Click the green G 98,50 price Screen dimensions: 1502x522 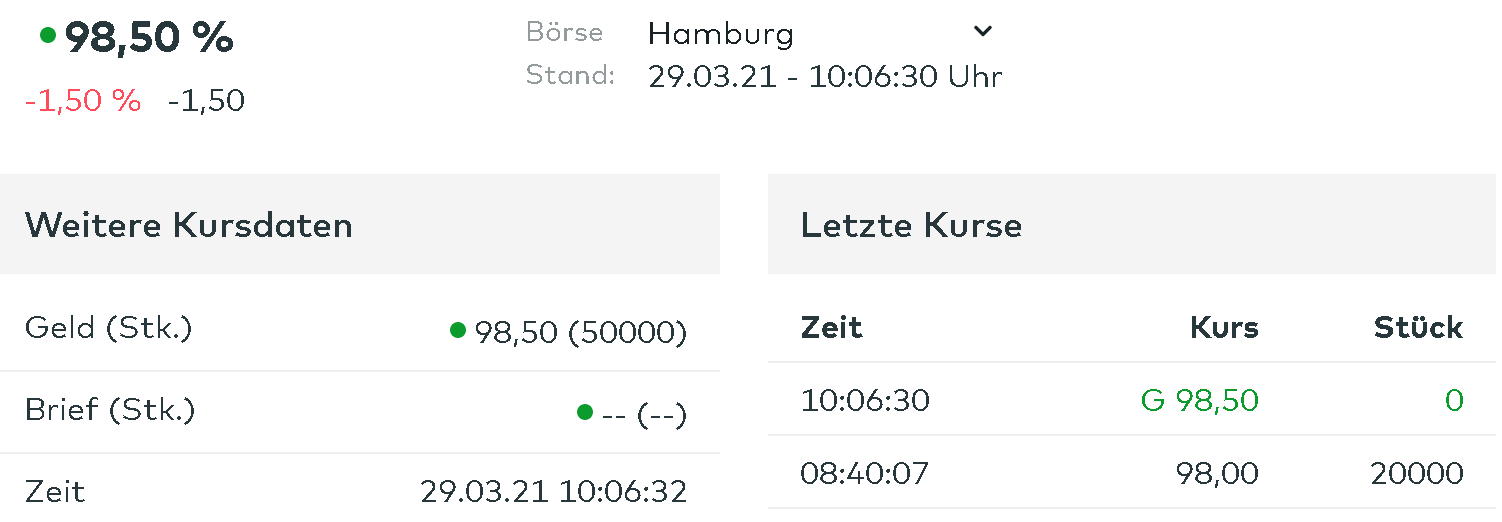point(1199,401)
